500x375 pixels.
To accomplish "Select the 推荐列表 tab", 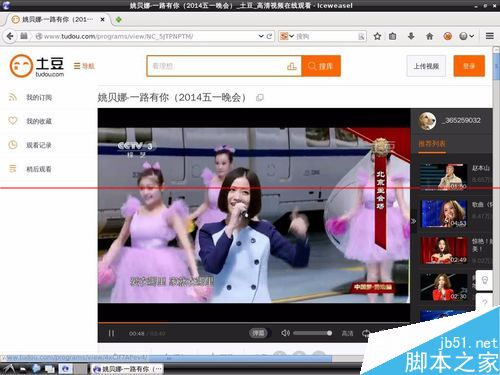I will [432, 144].
